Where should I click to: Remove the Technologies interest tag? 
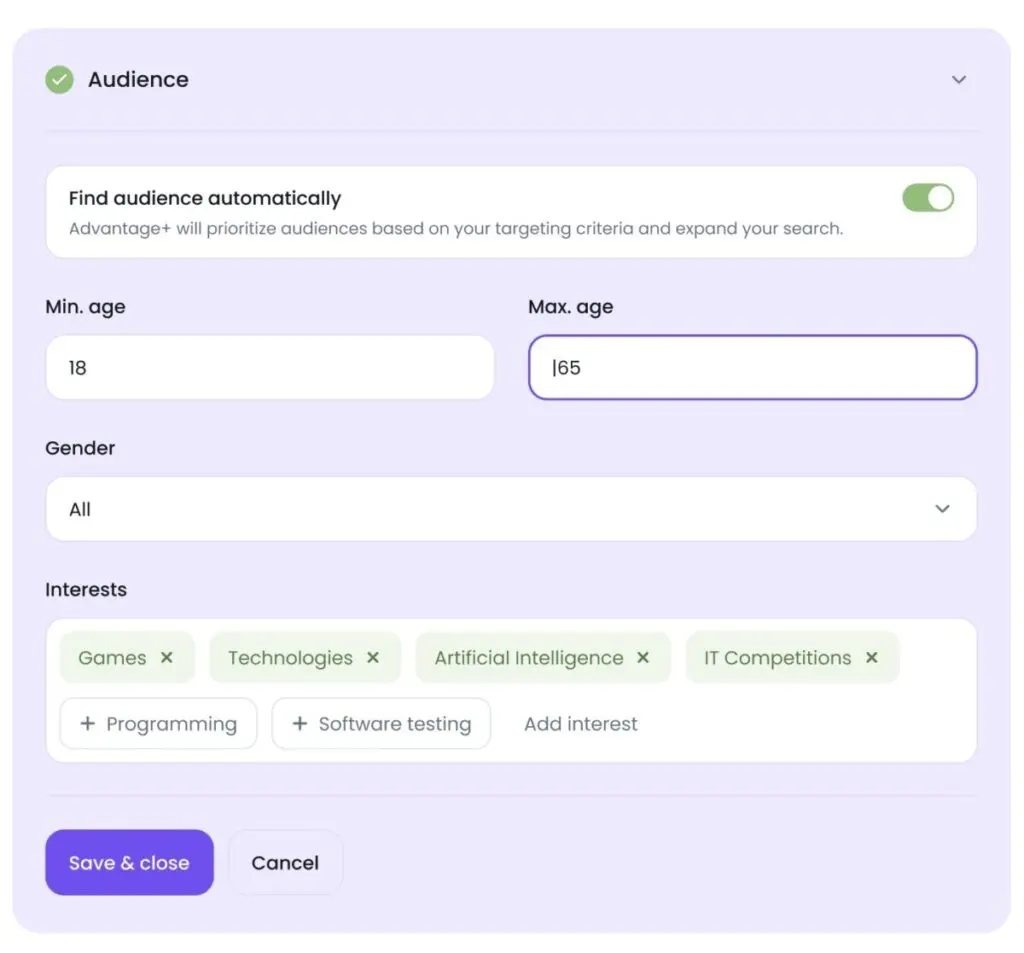373,657
